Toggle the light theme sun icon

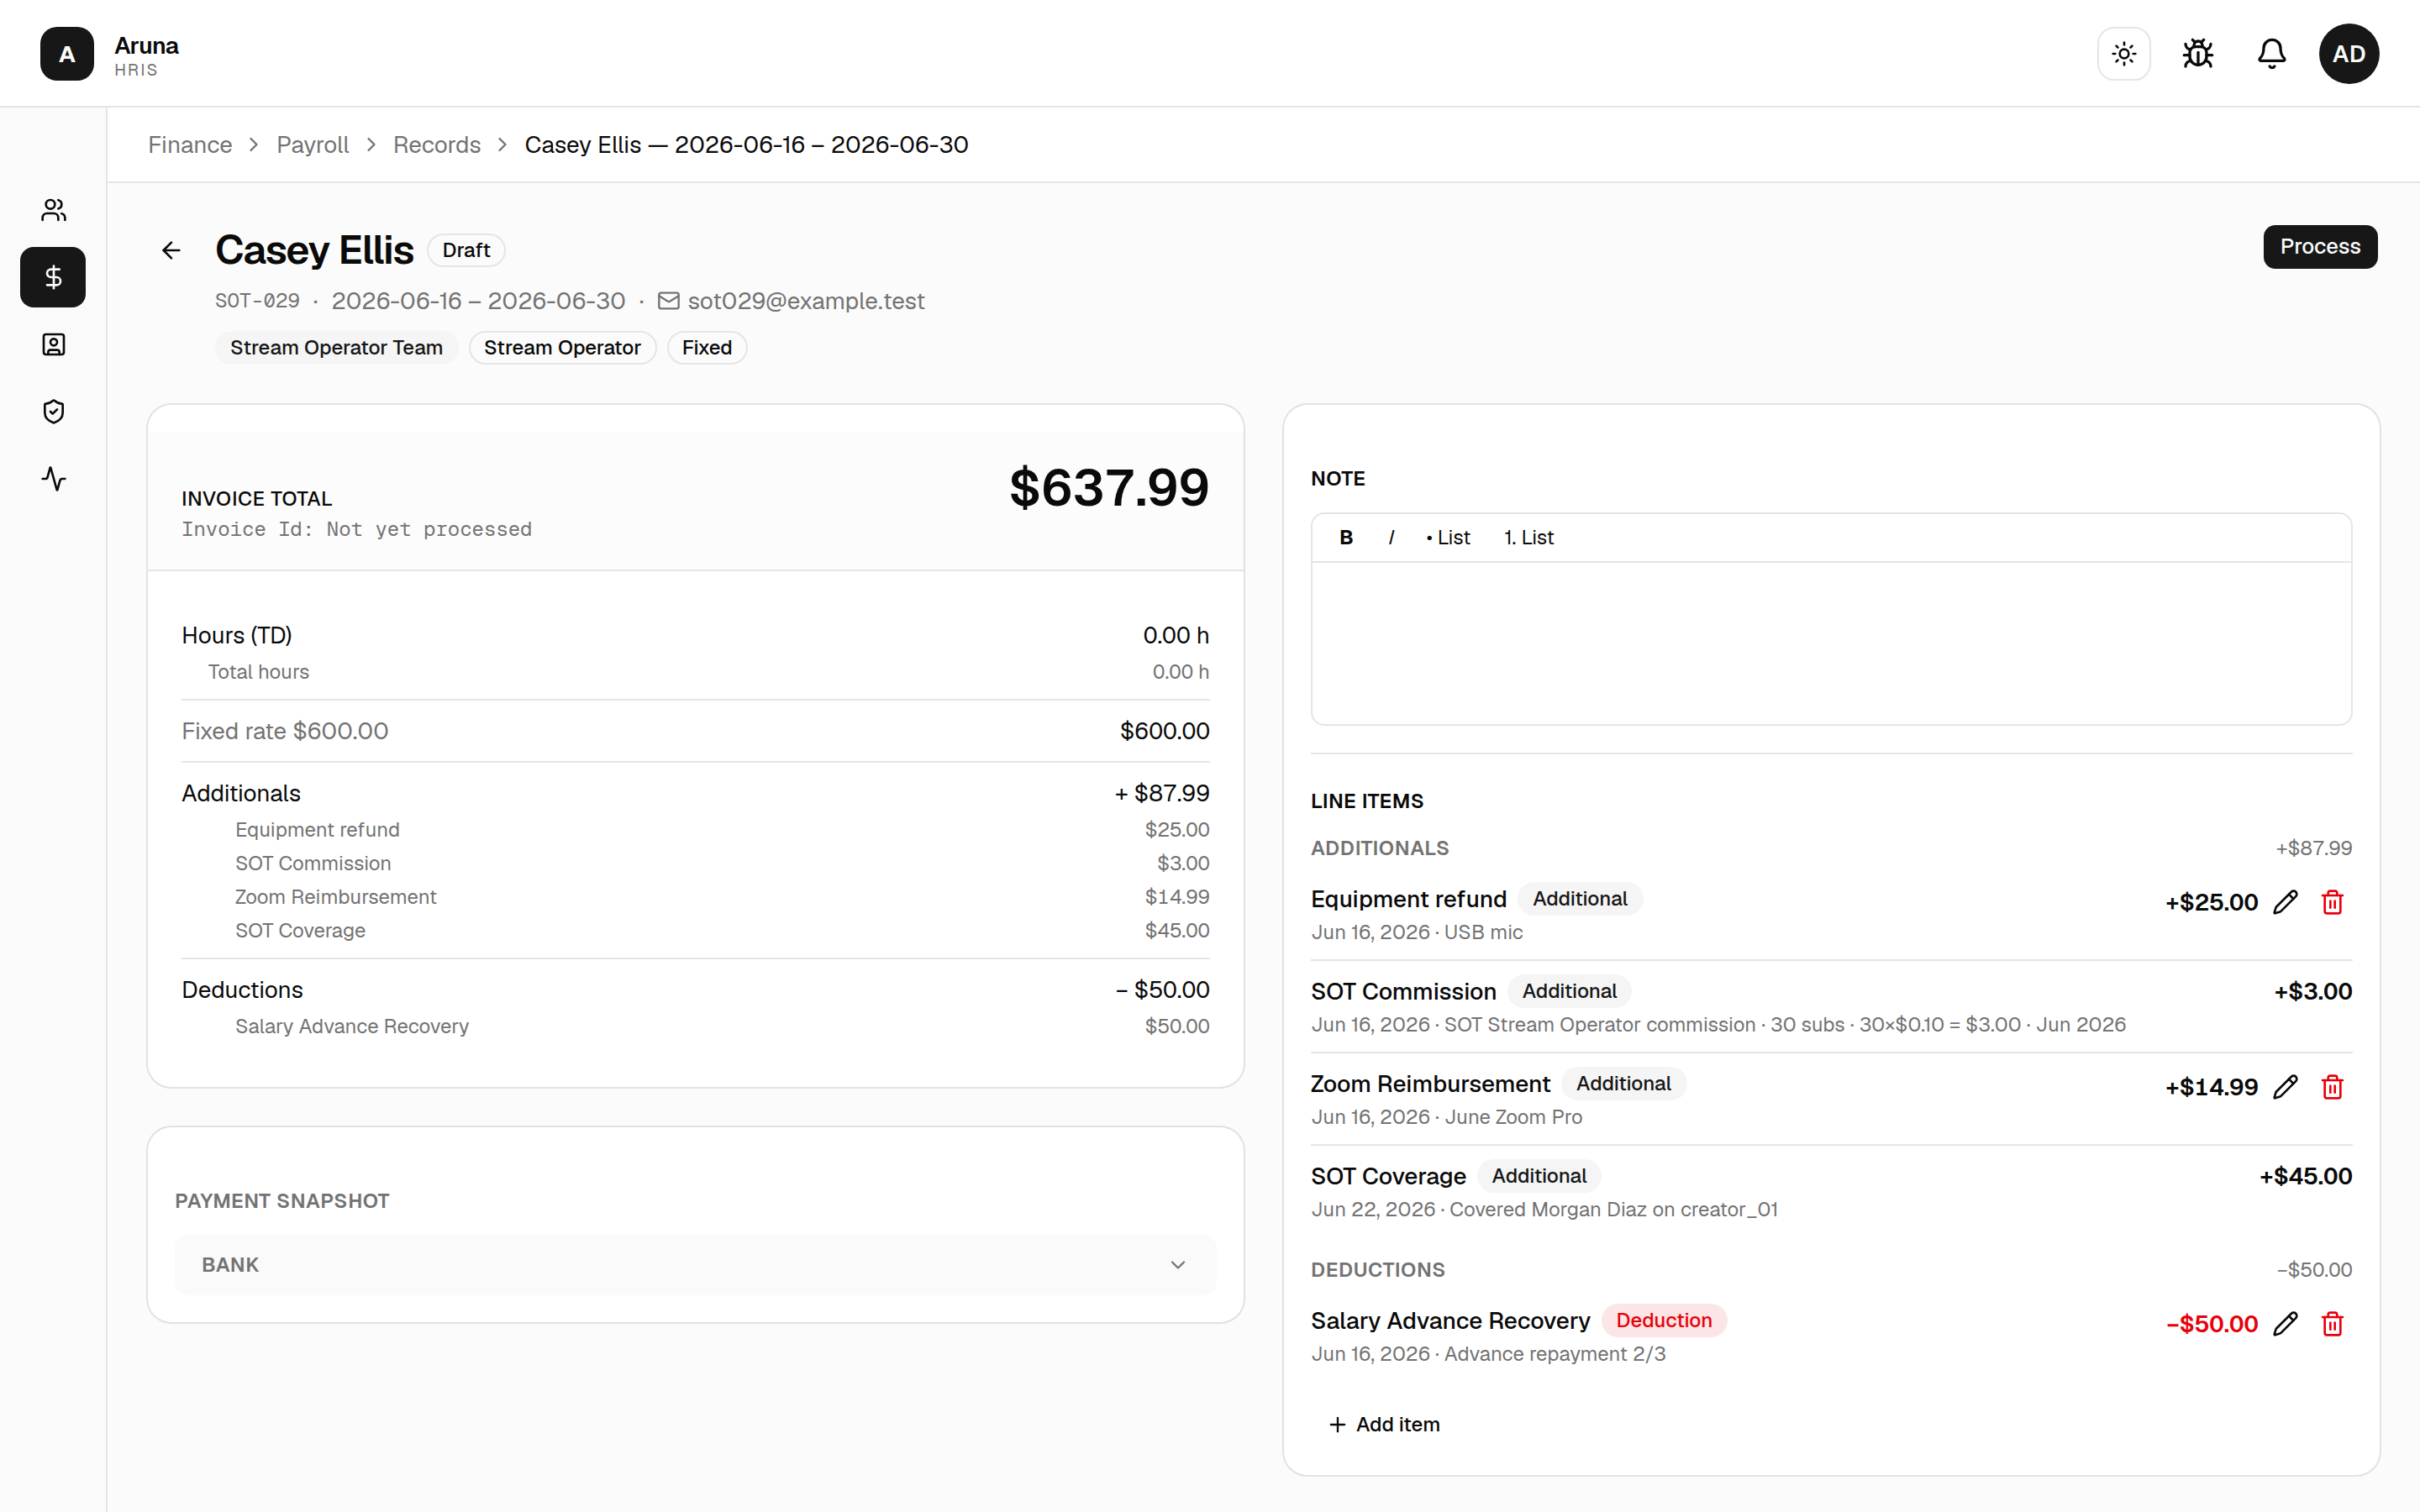2124,54
